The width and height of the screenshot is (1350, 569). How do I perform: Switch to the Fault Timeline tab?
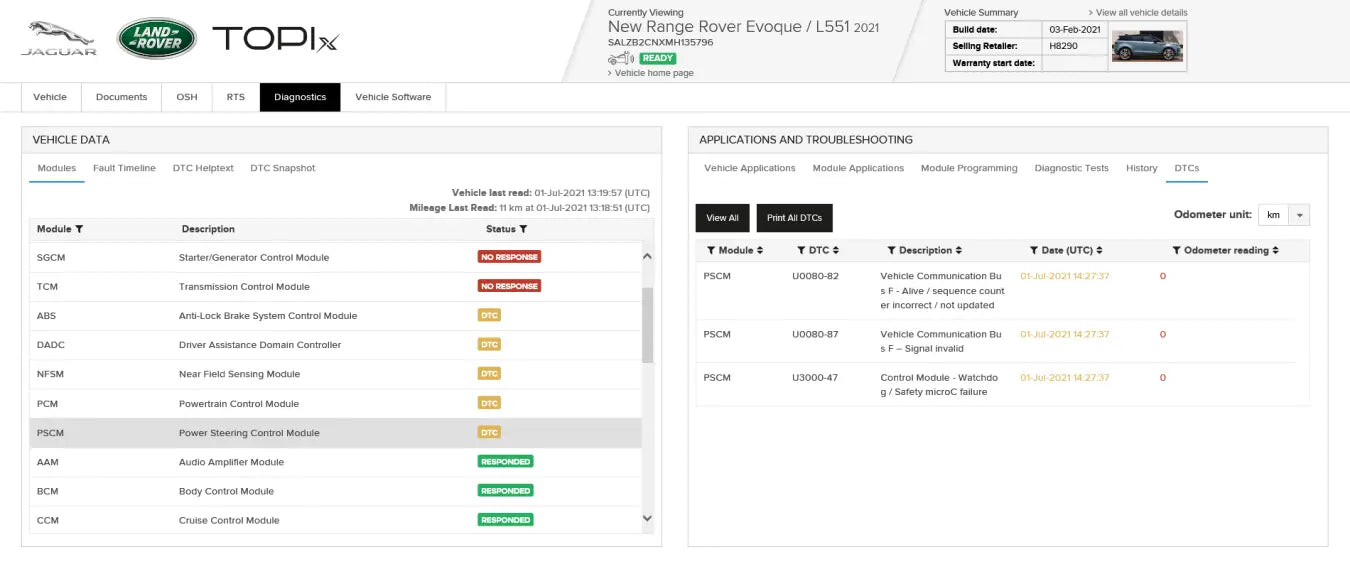[x=124, y=168]
